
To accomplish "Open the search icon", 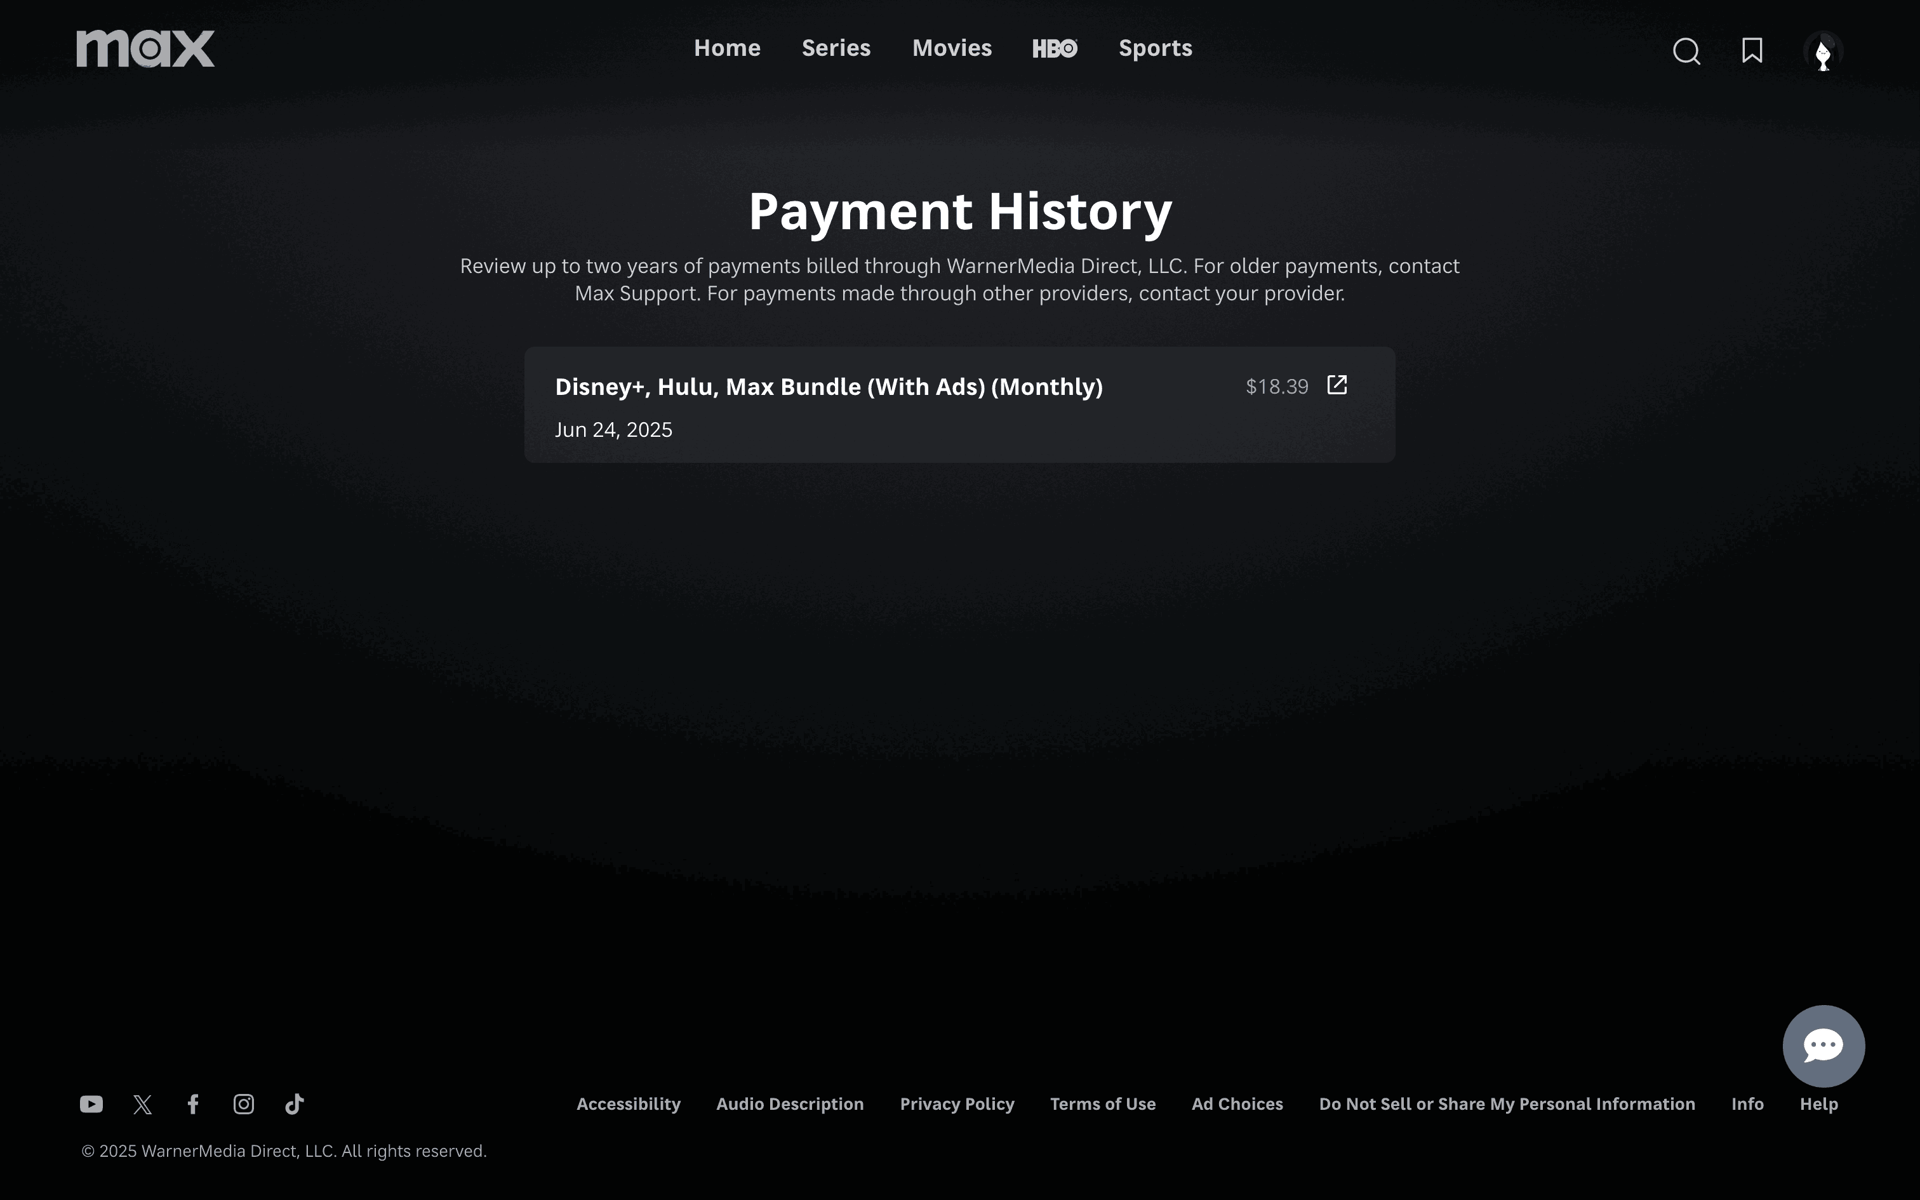I will coord(1686,51).
